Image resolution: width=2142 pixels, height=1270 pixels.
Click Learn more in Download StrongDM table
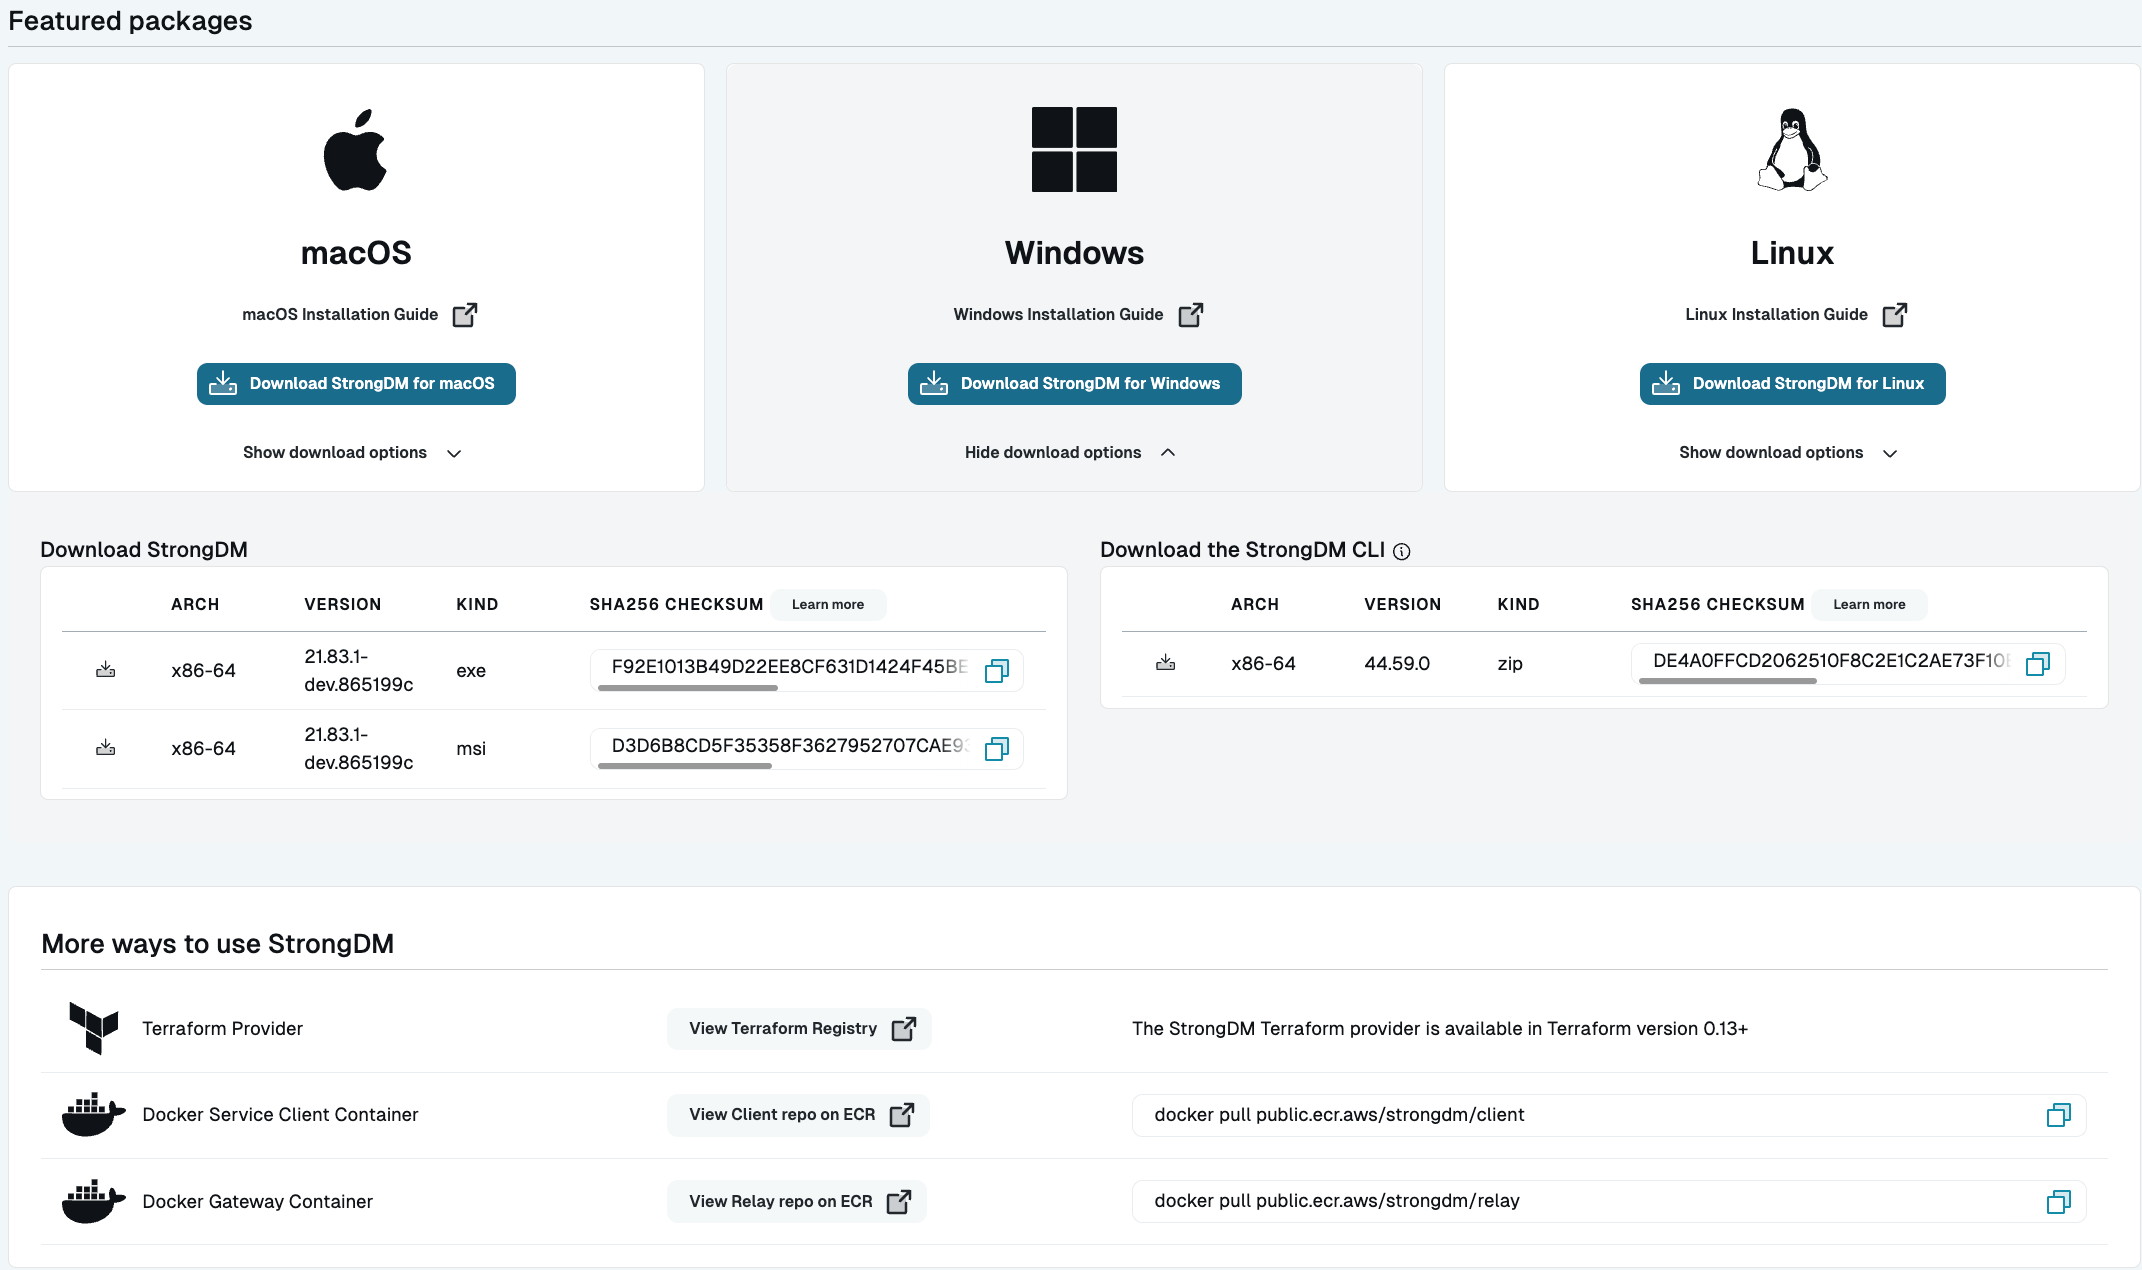[828, 605]
